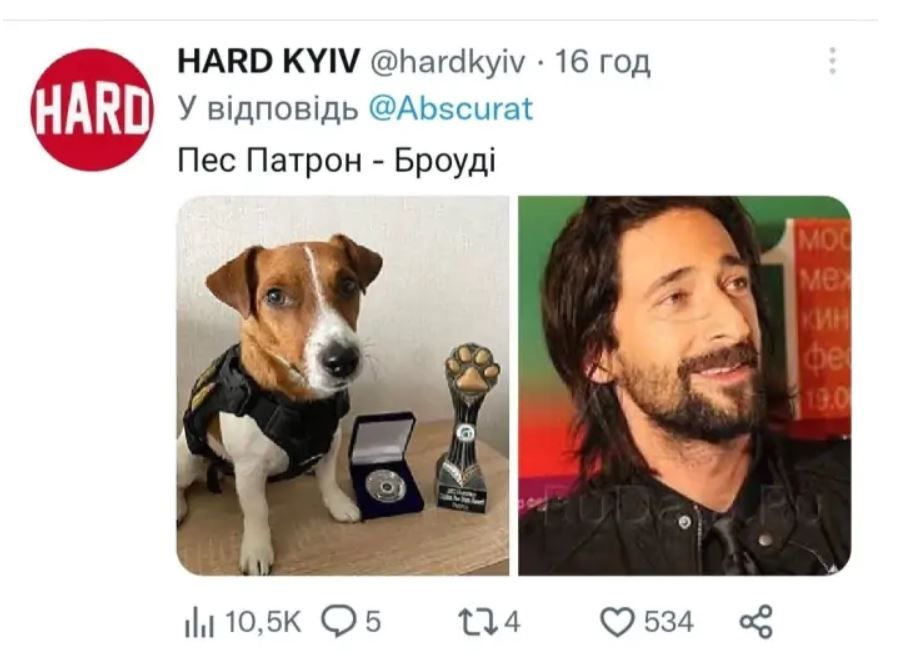This screenshot has width=923, height=667.
Task: Open the 16 год timestamp
Action: click(x=603, y=61)
